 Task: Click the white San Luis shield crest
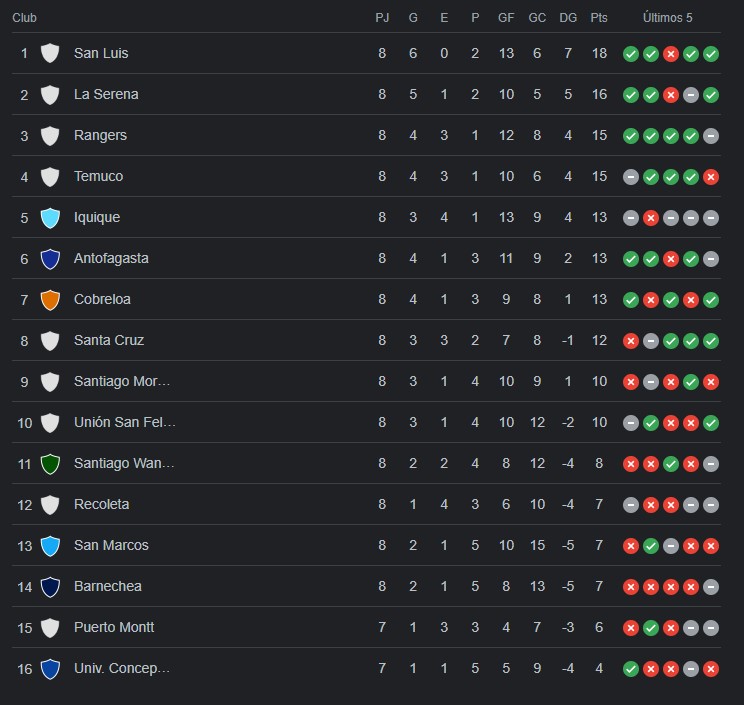(50, 53)
